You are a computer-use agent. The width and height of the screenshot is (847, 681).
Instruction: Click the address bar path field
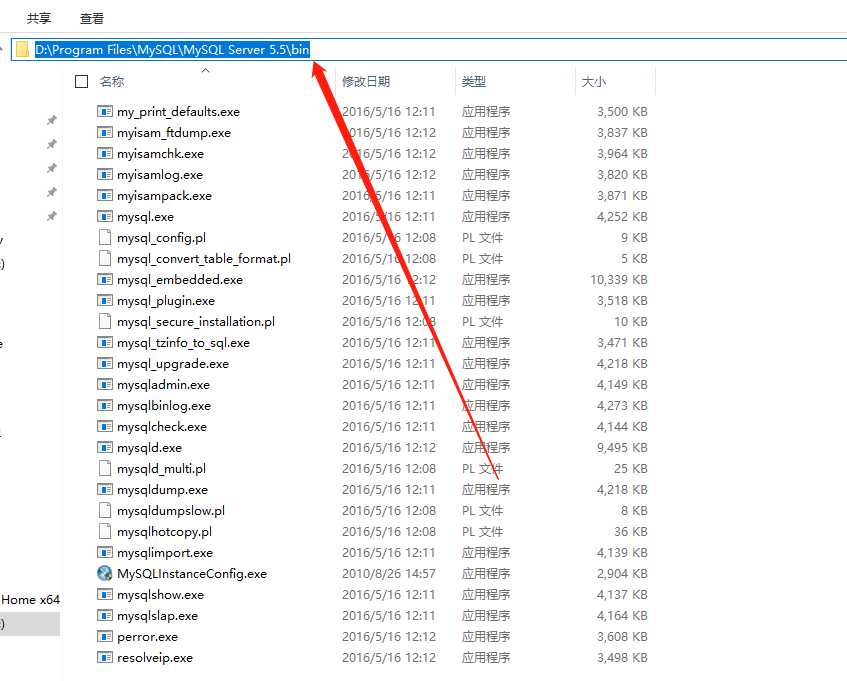coord(429,50)
